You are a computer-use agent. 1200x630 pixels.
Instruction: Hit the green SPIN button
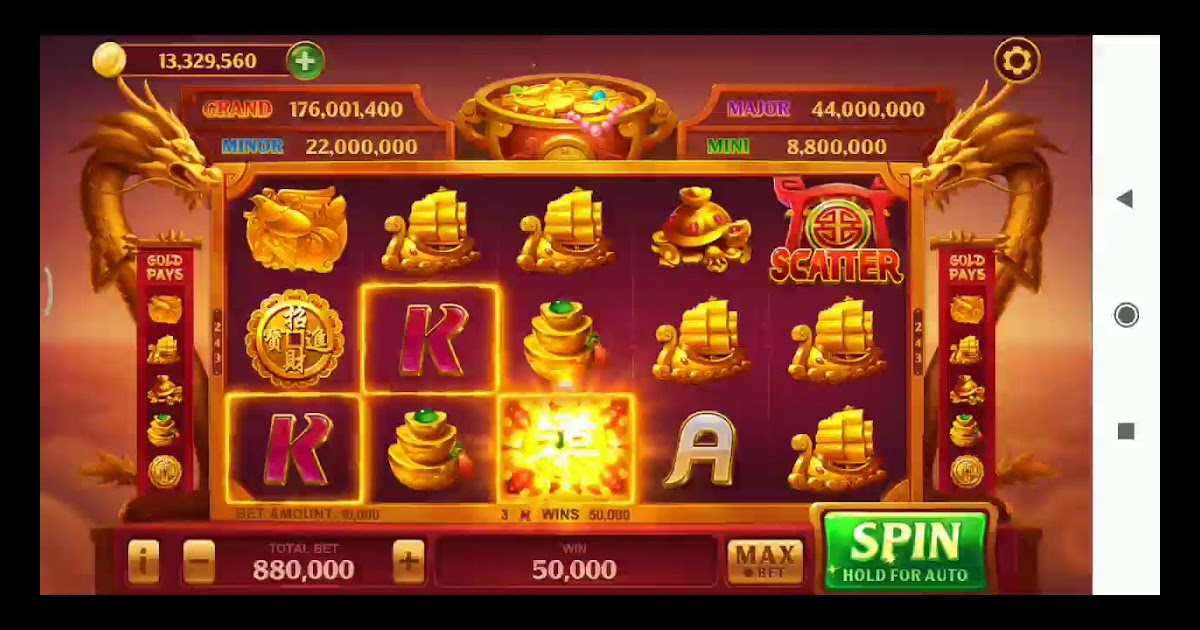(x=905, y=550)
